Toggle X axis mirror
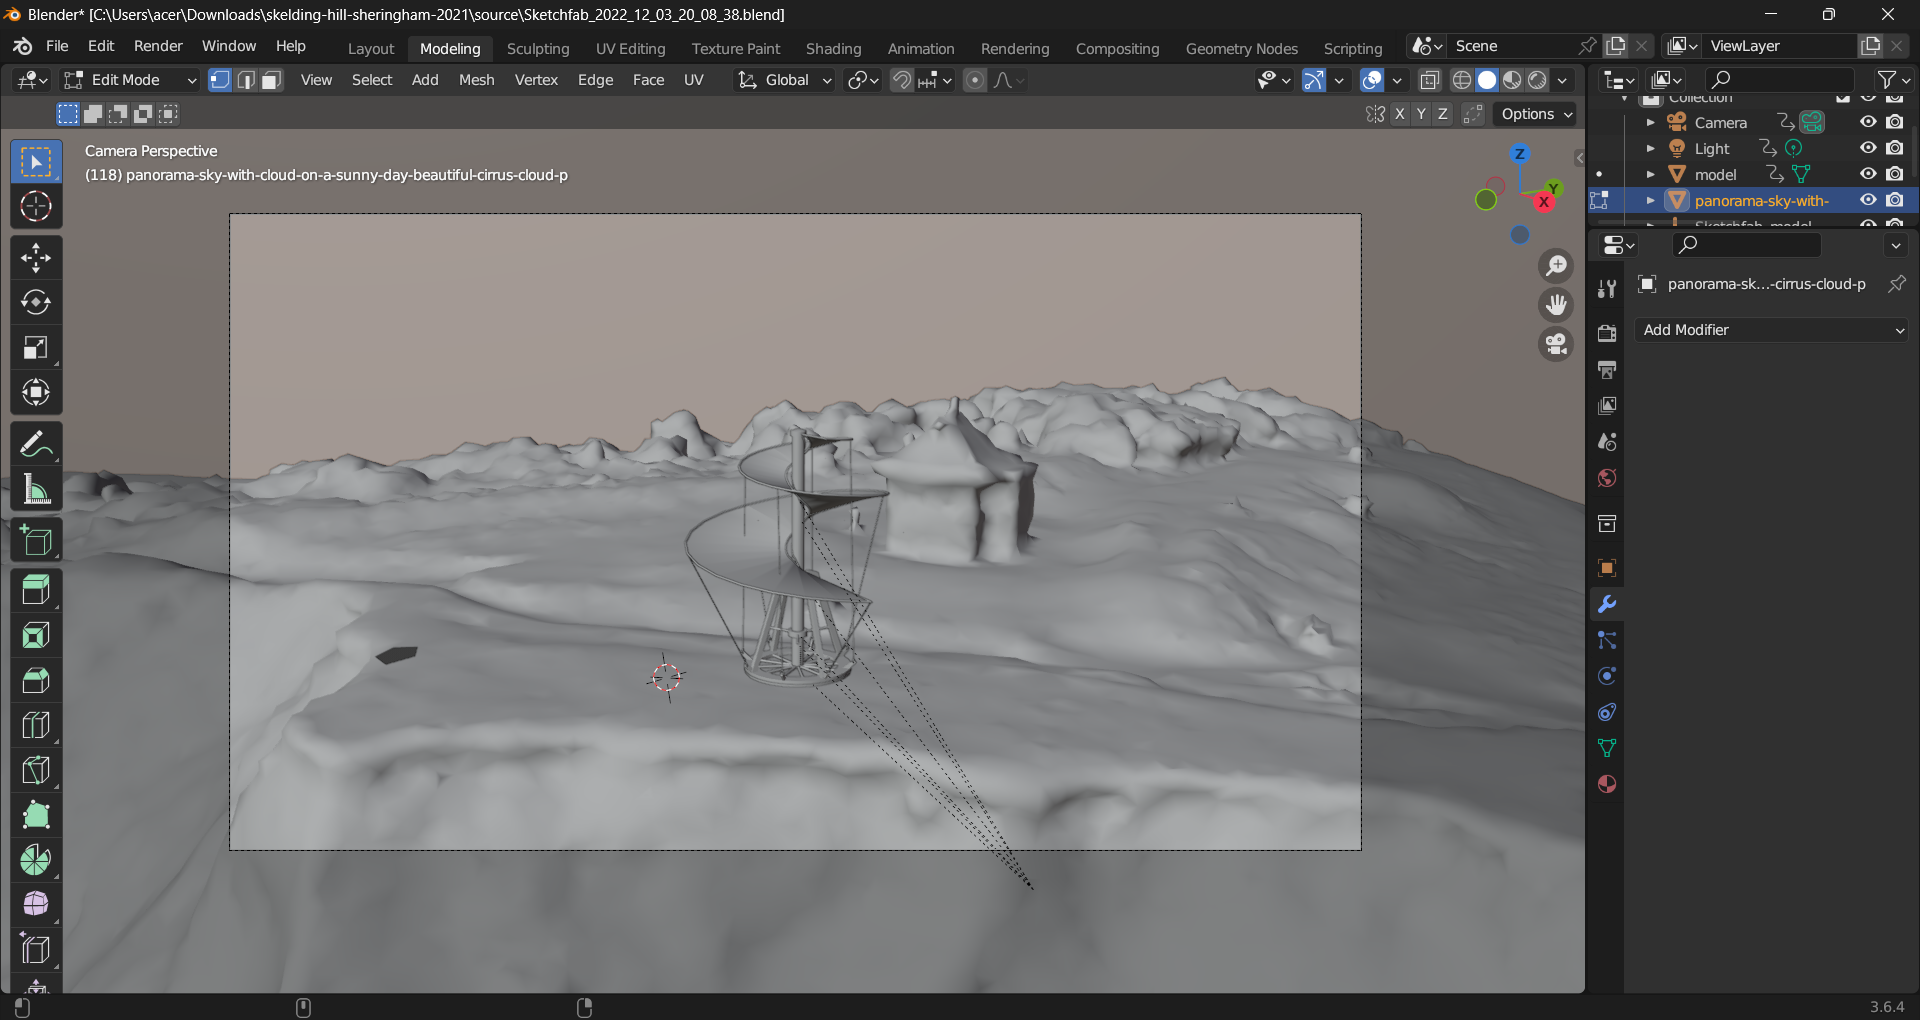Image resolution: width=1920 pixels, height=1020 pixels. pyautogui.click(x=1399, y=114)
